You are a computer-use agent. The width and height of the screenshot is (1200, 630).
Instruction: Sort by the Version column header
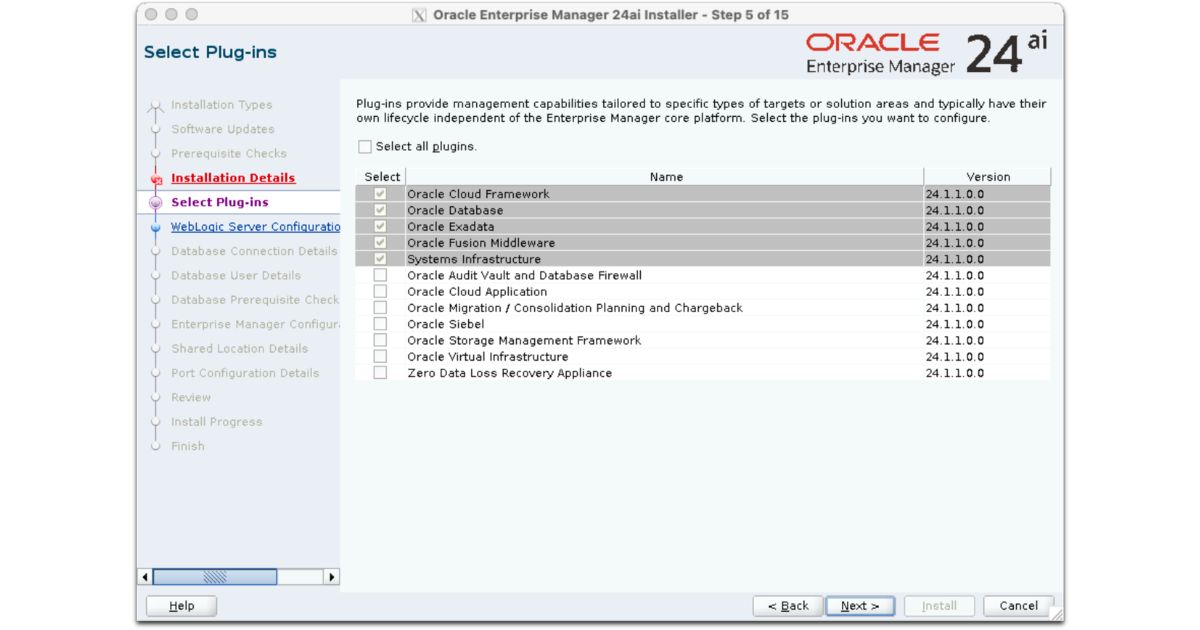(x=988, y=177)
